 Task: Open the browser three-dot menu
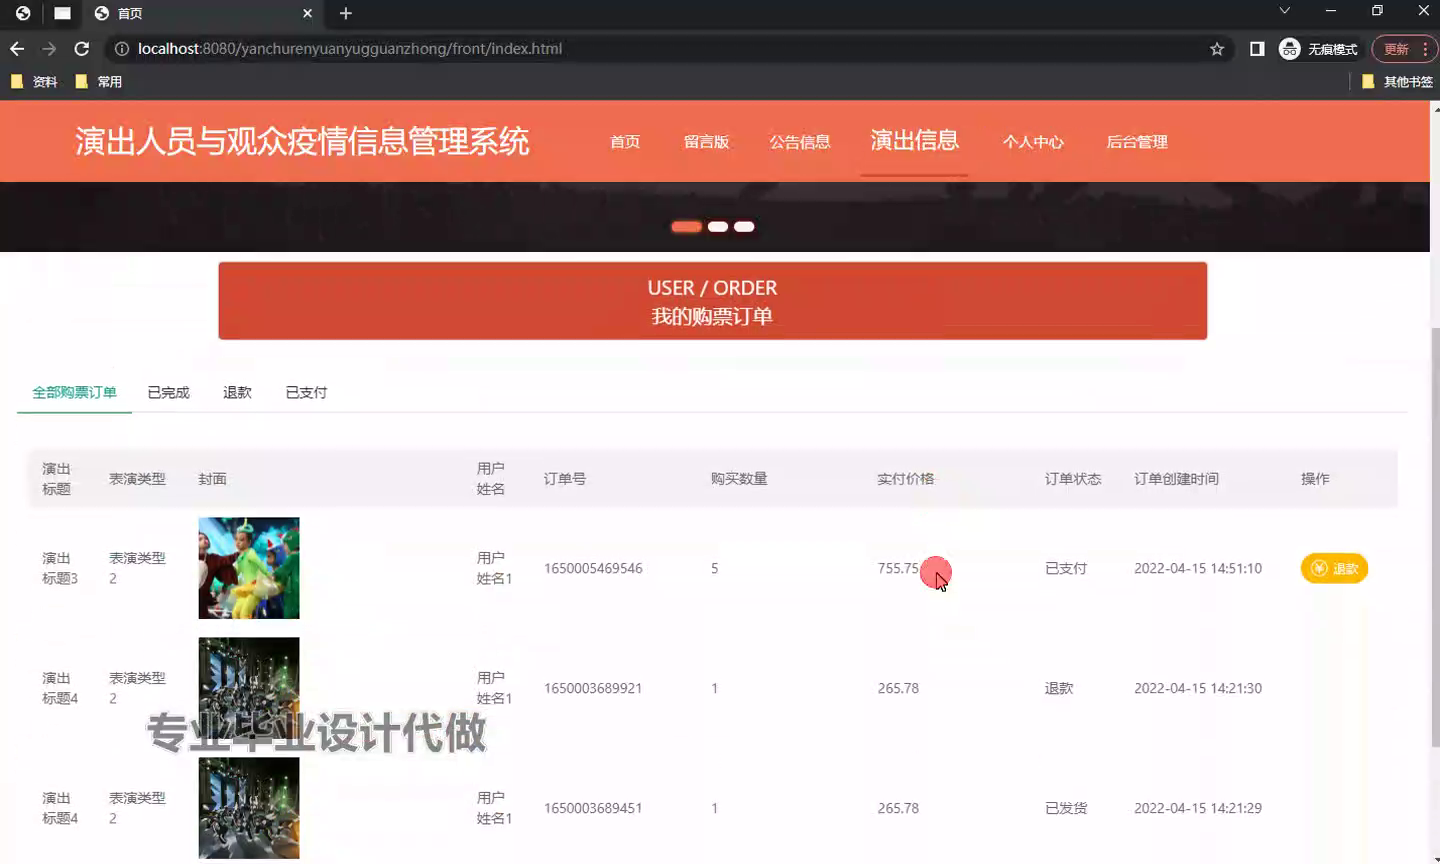pyautogui.click(x=1426, y=49)
